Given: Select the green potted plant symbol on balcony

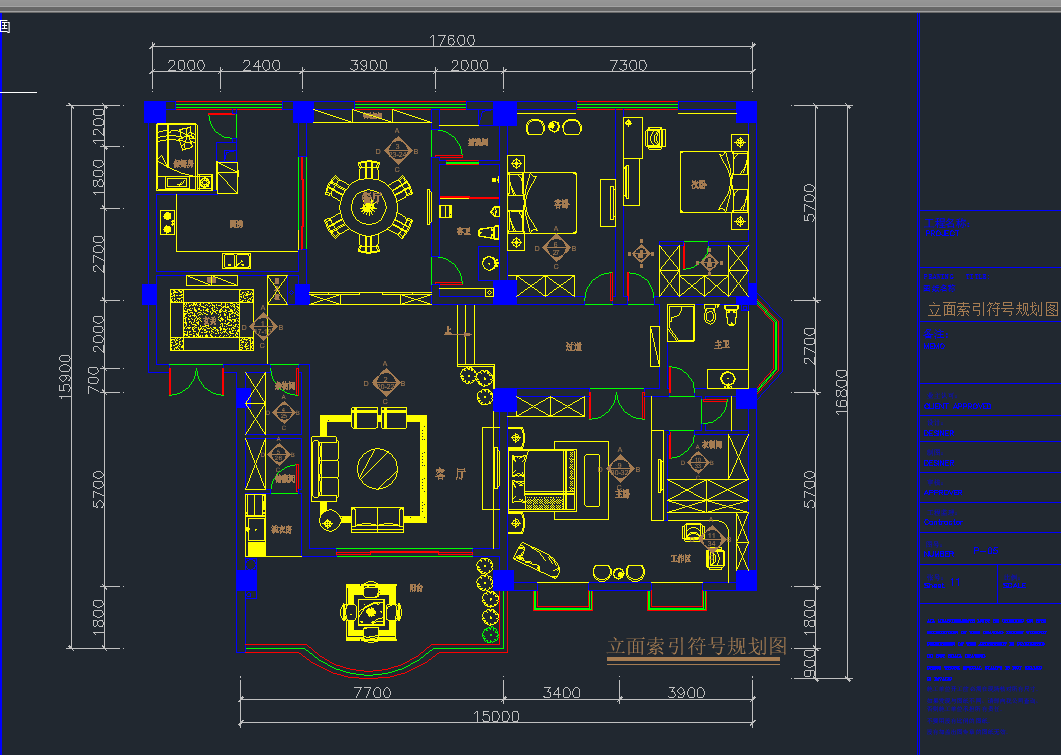Looking at the screenshot, I should tap(490, 635).
